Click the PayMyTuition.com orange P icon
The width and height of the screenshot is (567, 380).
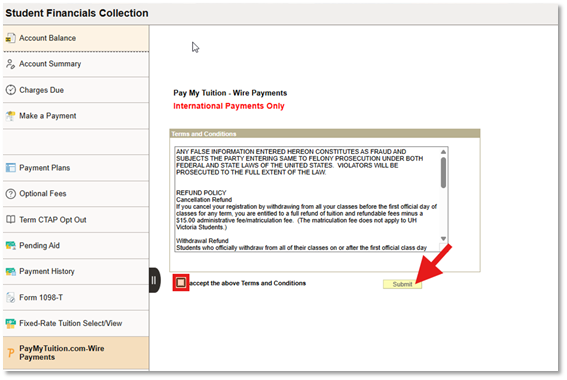pyautogui.click(x=11, y=353)
